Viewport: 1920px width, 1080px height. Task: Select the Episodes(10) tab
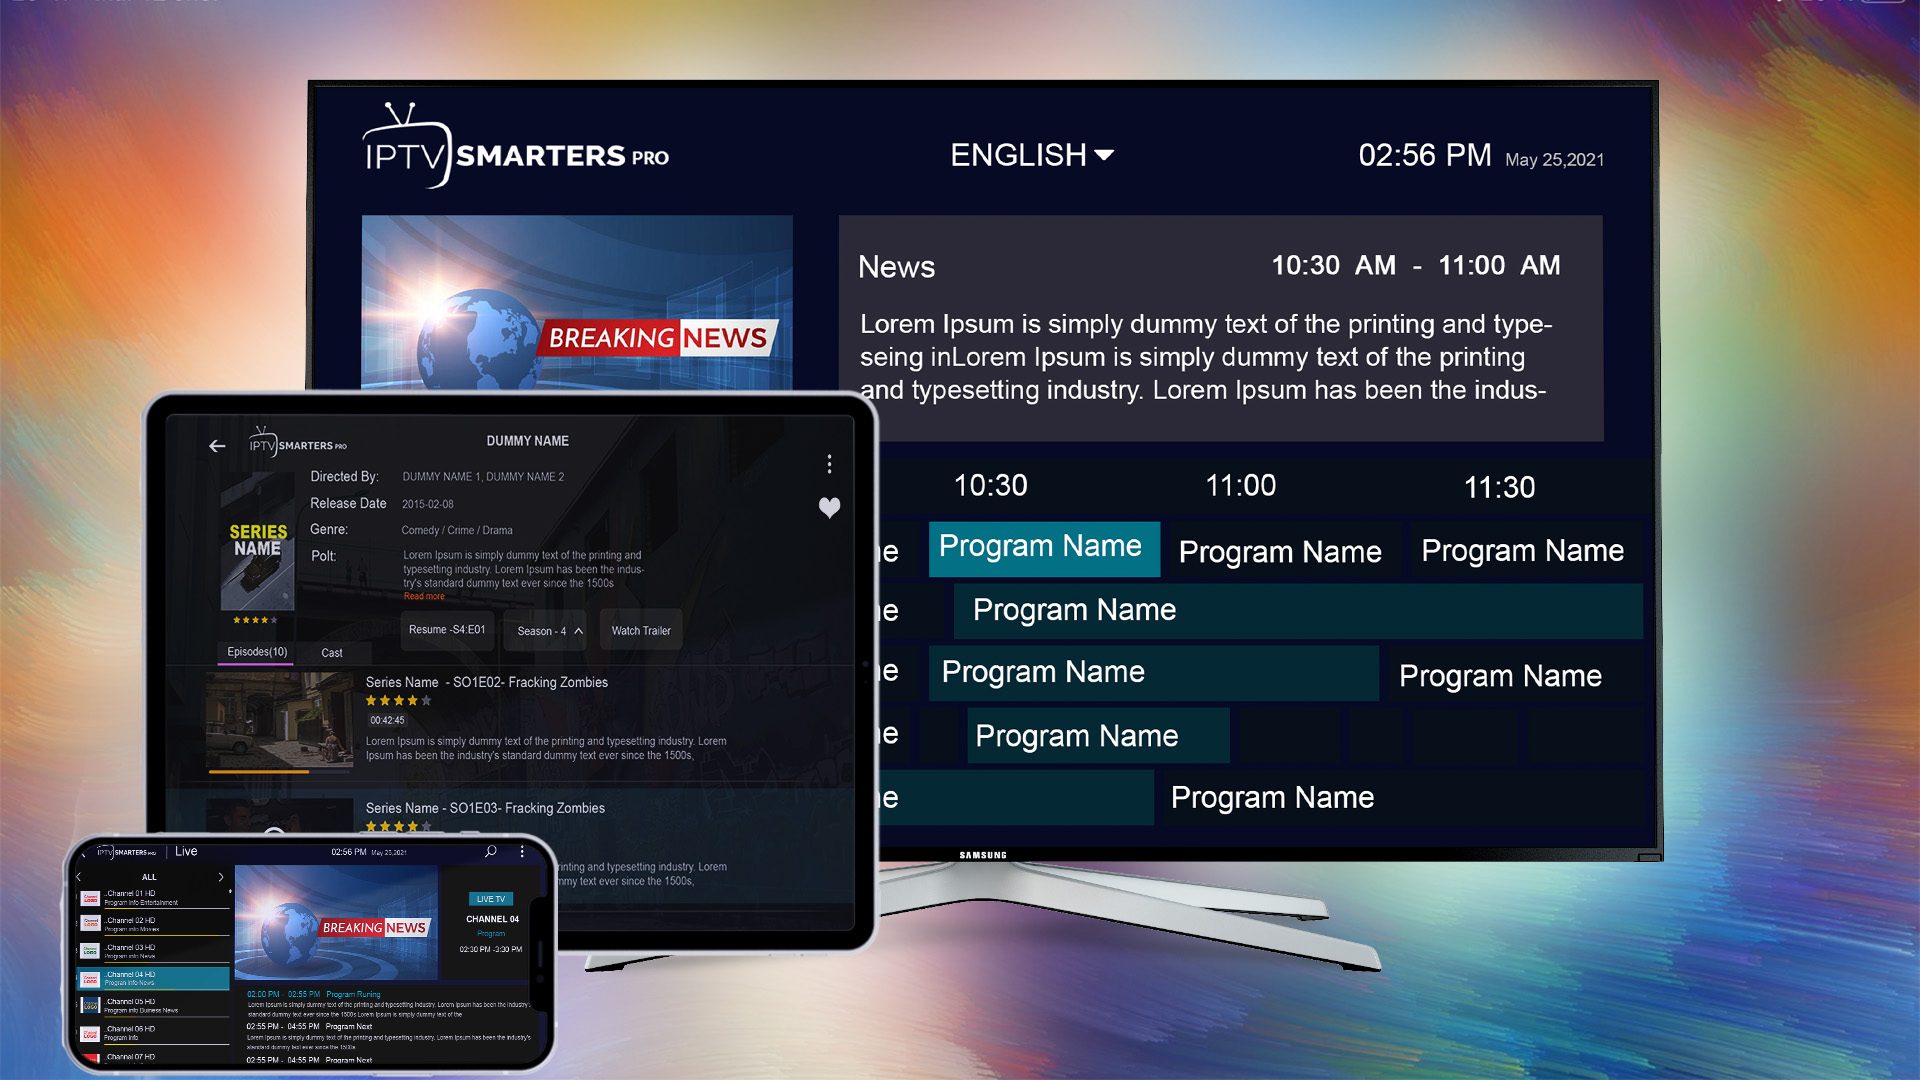tap(257, 652)
